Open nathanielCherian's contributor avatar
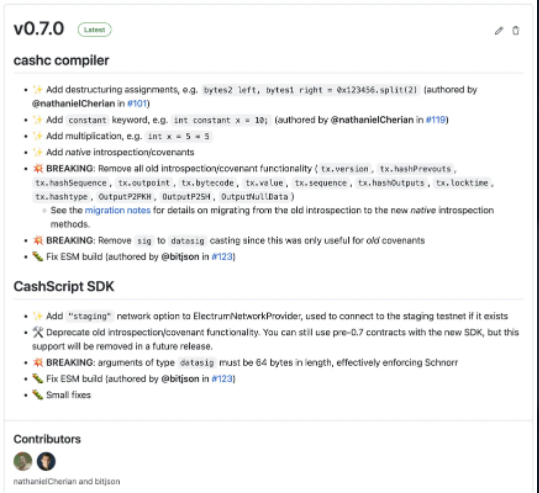This screenshot has width=539, height=493. (23, 461)
